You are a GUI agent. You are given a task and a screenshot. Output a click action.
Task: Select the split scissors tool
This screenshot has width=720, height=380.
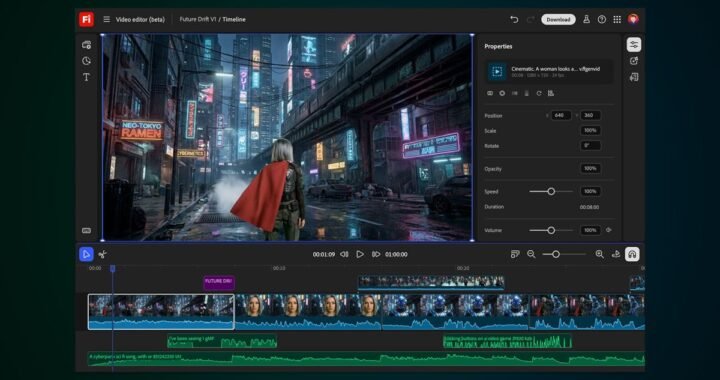click(102, 254)
